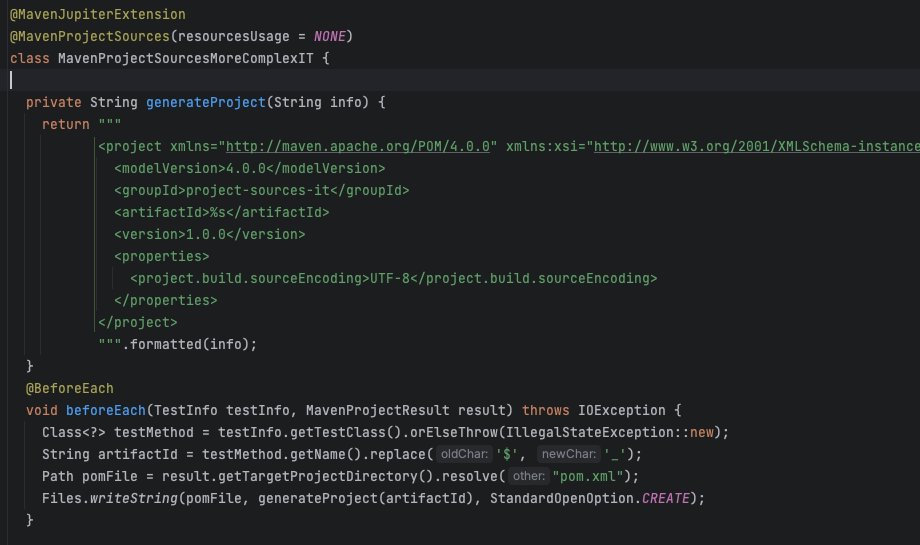Click the return keyword
Screen dimensions: 920x545
tap(65, 124)
